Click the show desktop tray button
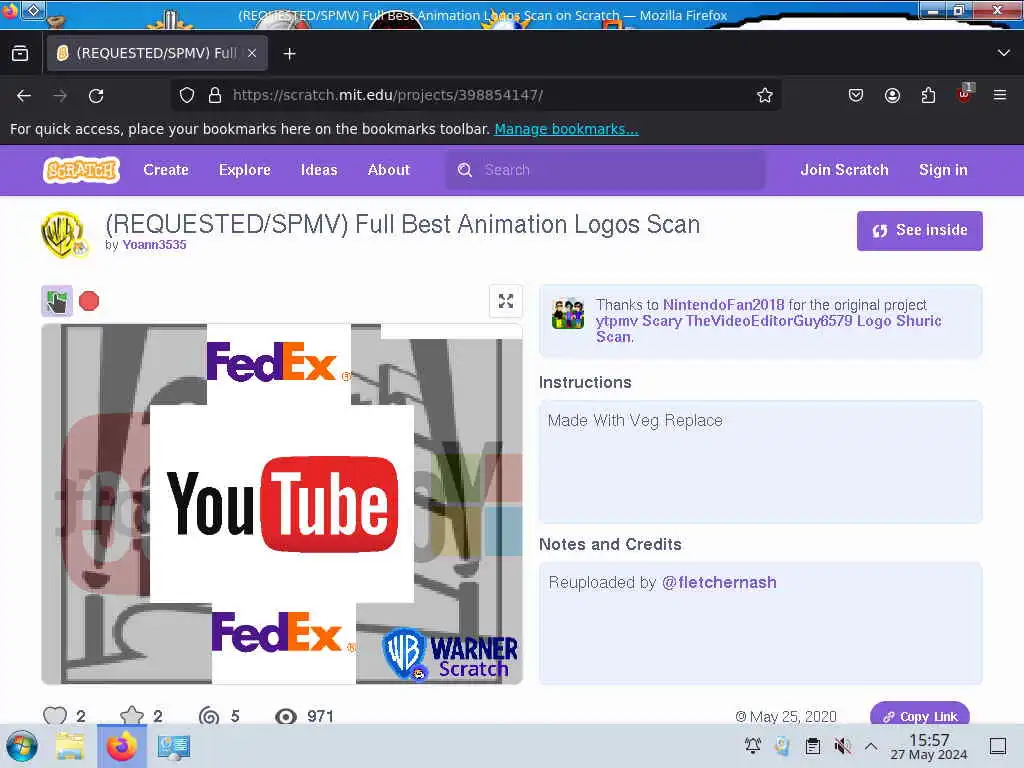This screenshot has width=1024, height=768. click(x=998, y=746)
